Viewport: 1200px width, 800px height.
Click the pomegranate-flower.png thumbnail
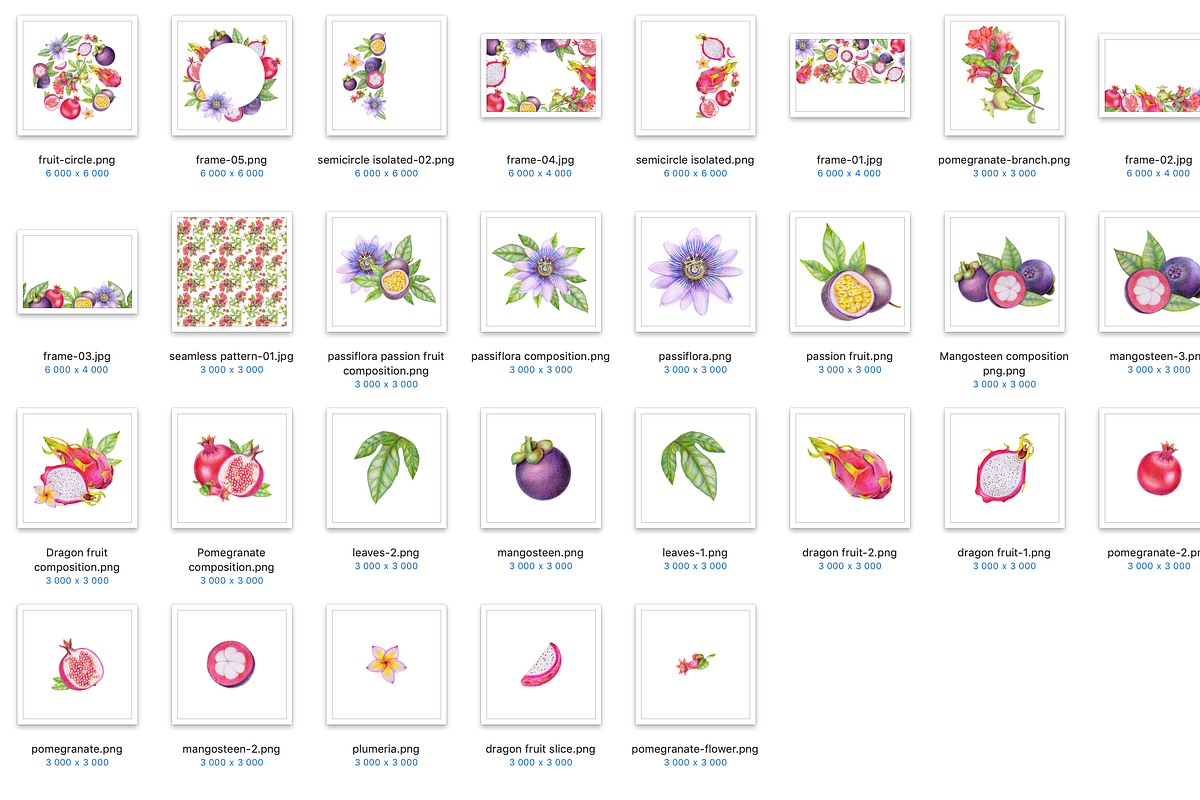click(x=695, y=664)
